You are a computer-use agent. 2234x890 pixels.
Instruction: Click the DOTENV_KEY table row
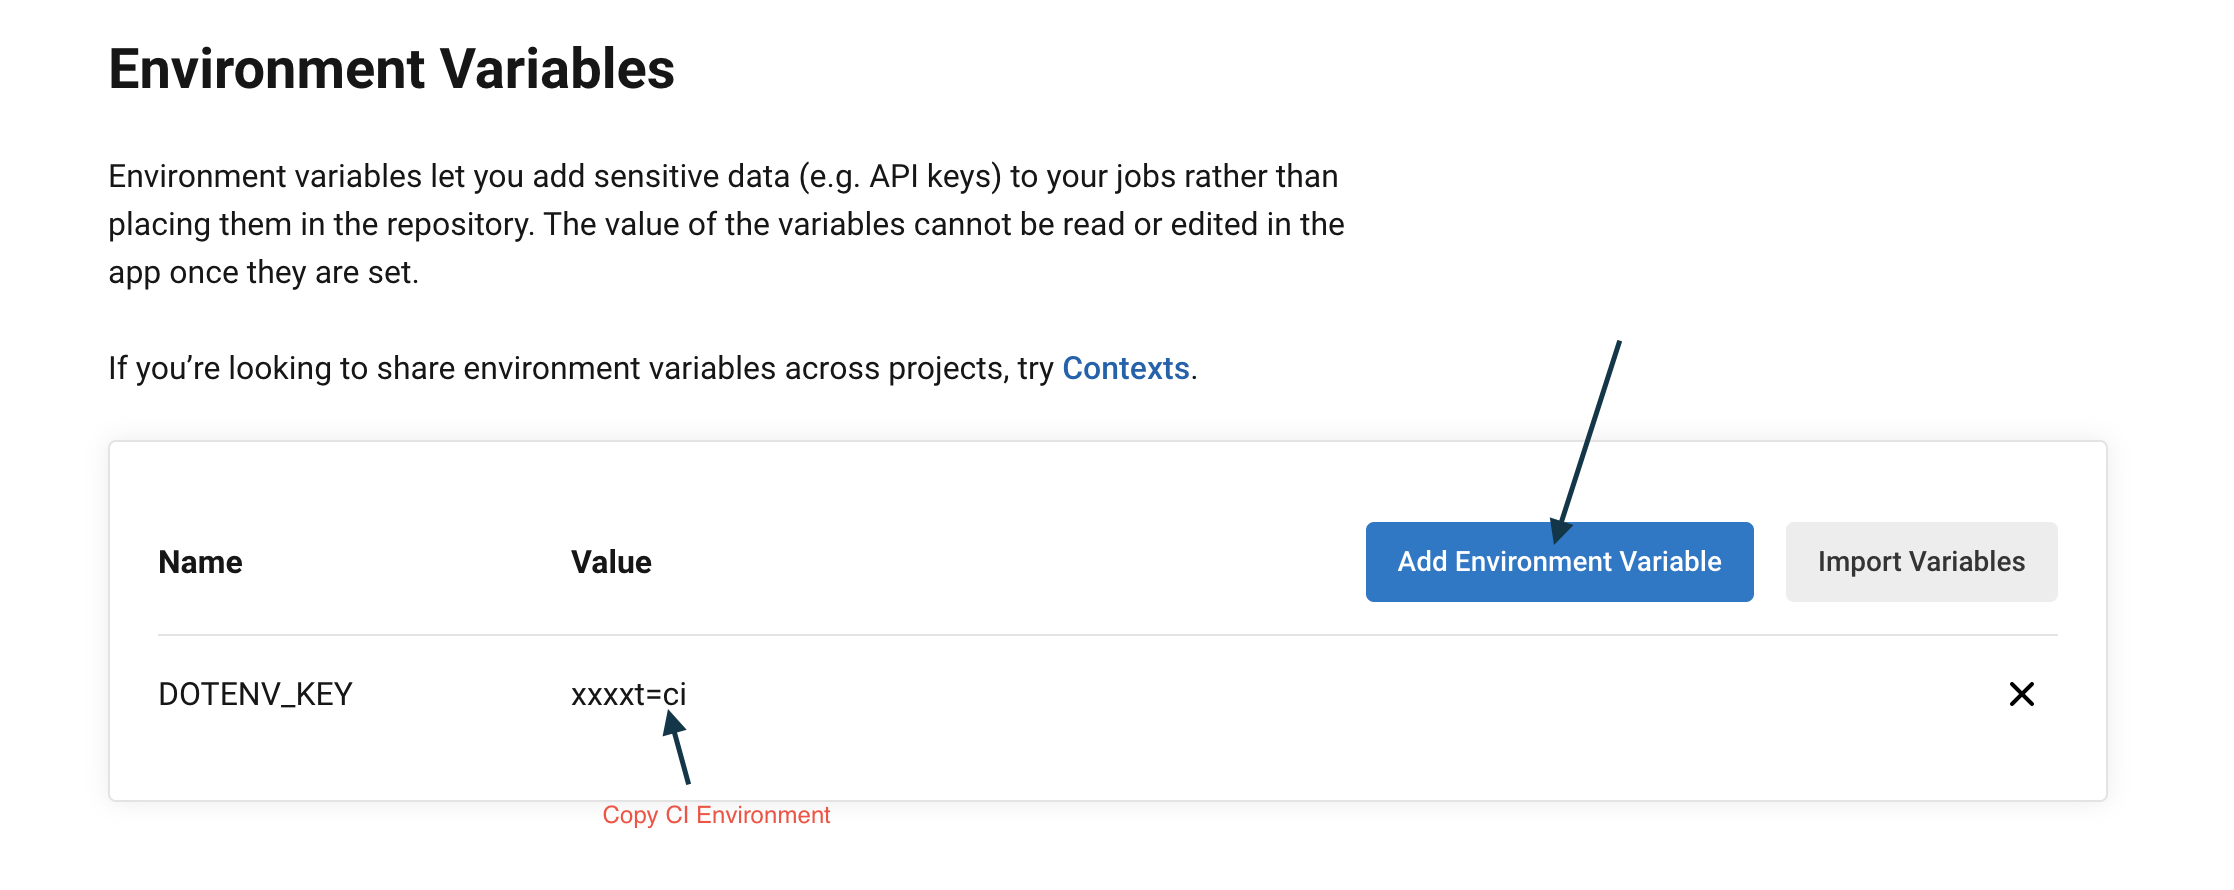coord(1108,694)
